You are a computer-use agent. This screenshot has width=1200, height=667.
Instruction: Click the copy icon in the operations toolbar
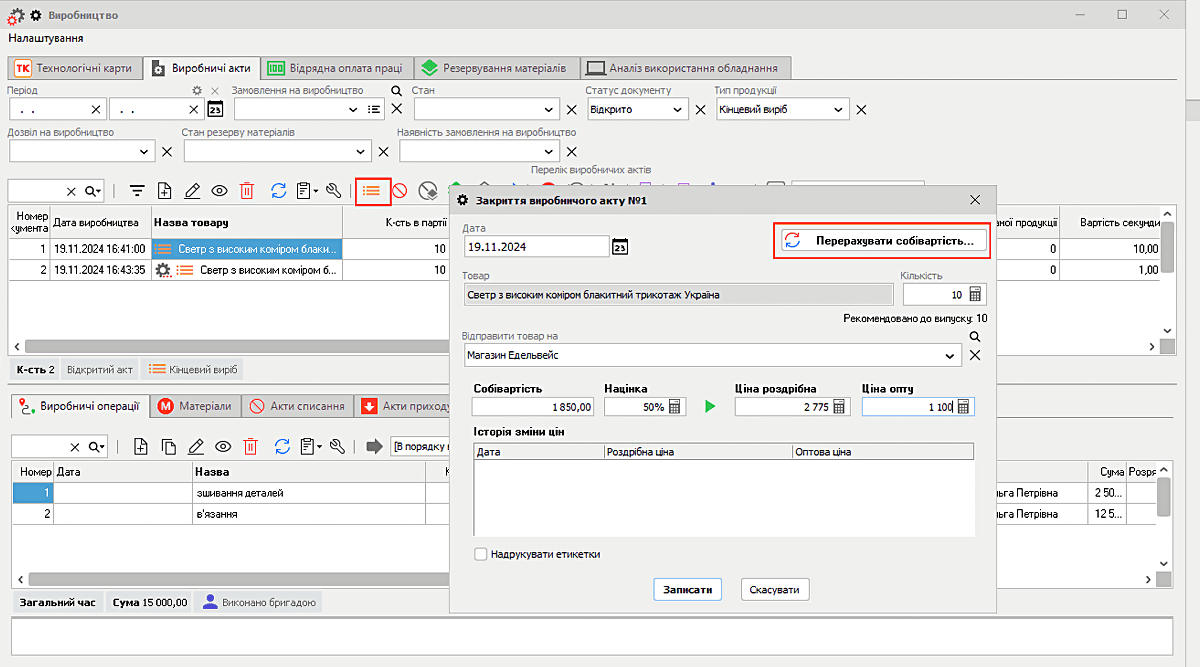tap(169, 447)
